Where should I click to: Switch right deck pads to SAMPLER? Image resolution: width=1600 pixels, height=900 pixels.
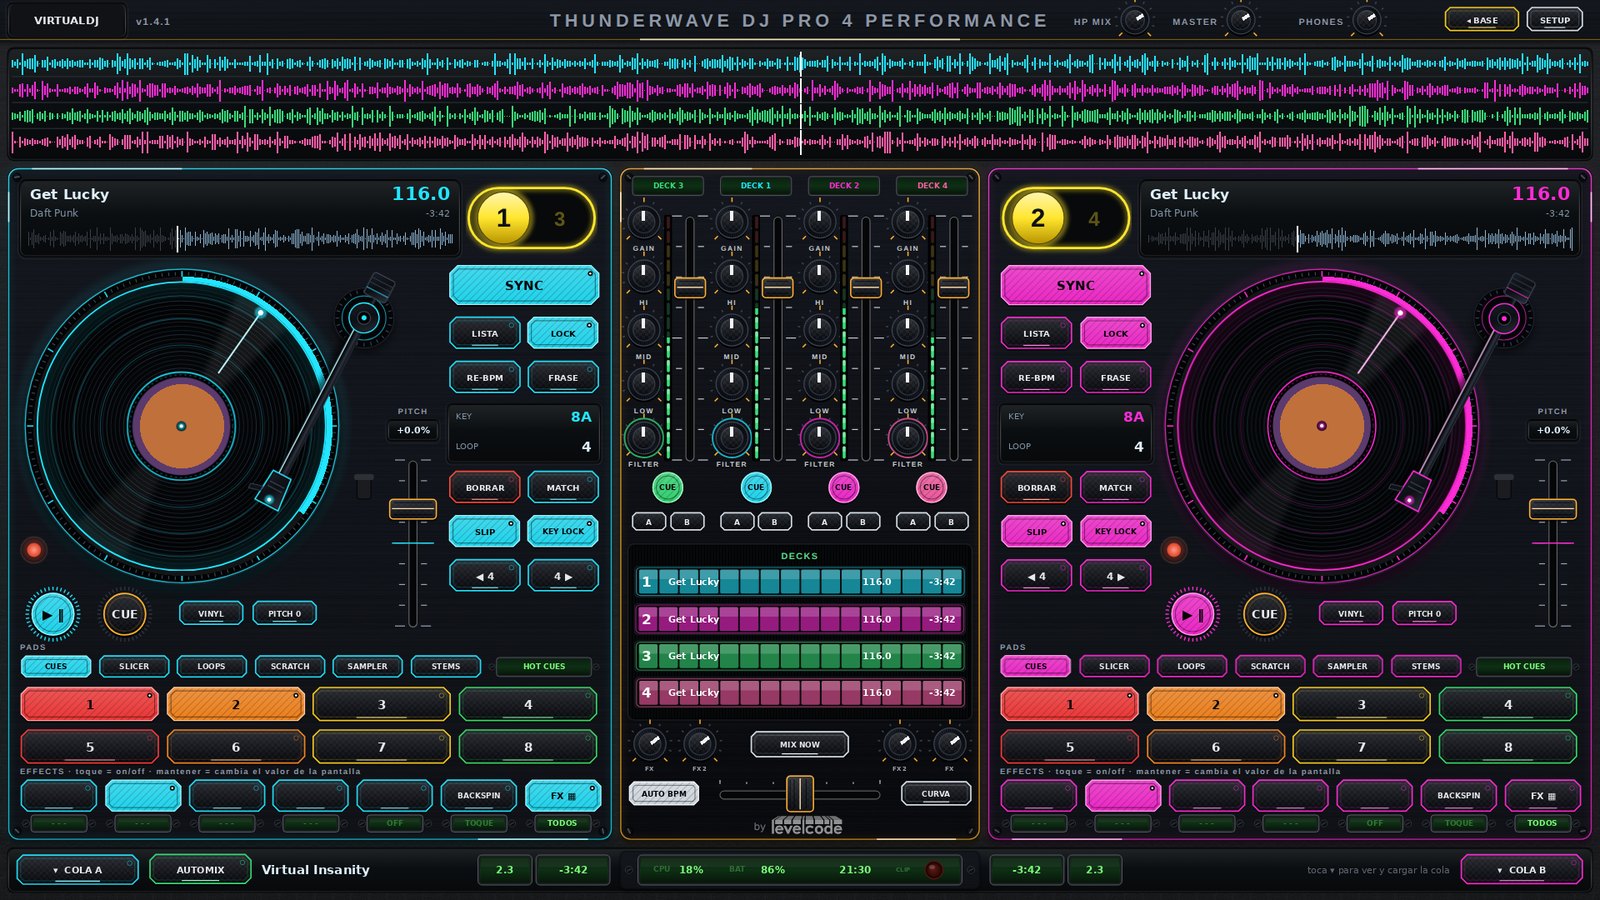tap(1347, 666)
